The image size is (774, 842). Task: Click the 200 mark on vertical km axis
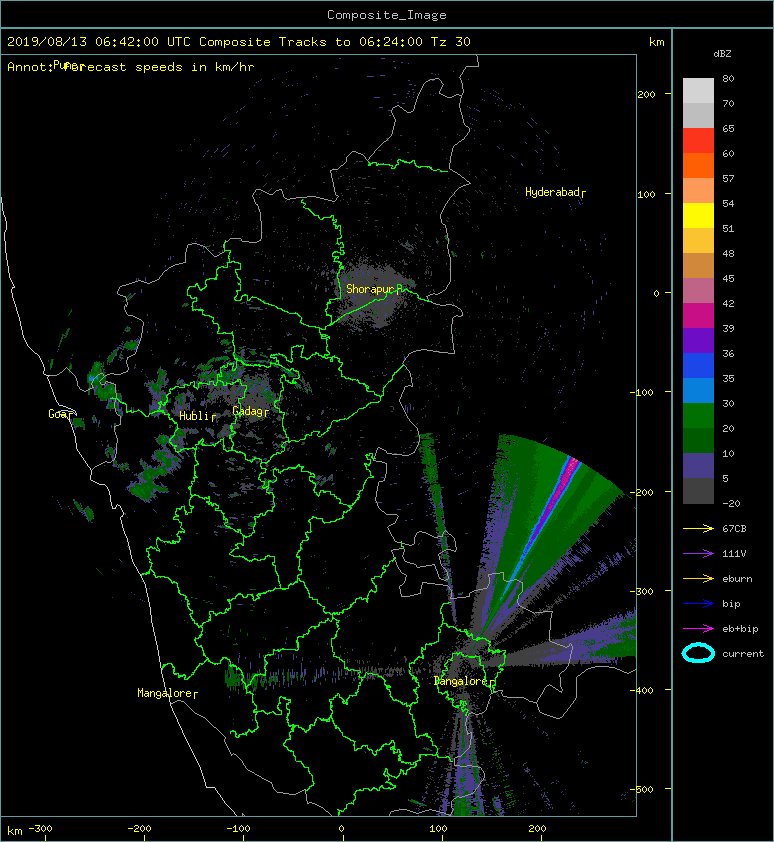646,95
